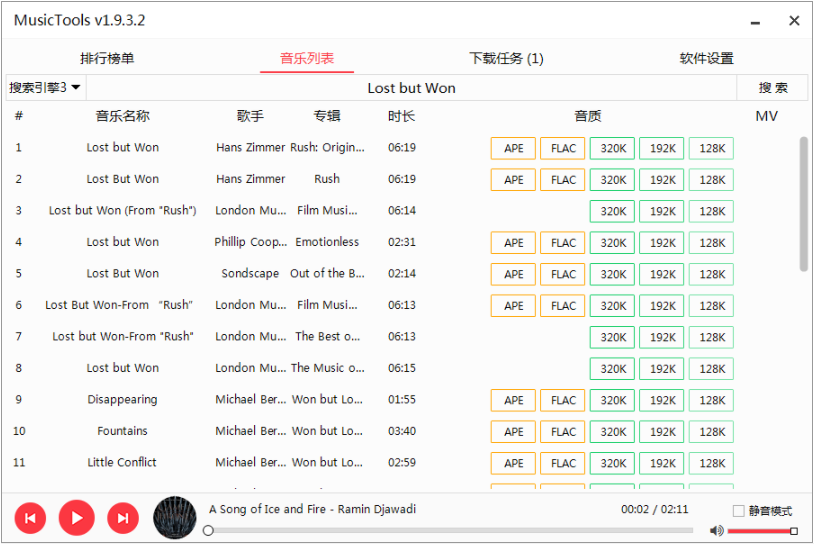The image size is (814, 544).
Task: Click the search box containing Lost but Won
Action: pyautogui.click(x=411, y=88)
